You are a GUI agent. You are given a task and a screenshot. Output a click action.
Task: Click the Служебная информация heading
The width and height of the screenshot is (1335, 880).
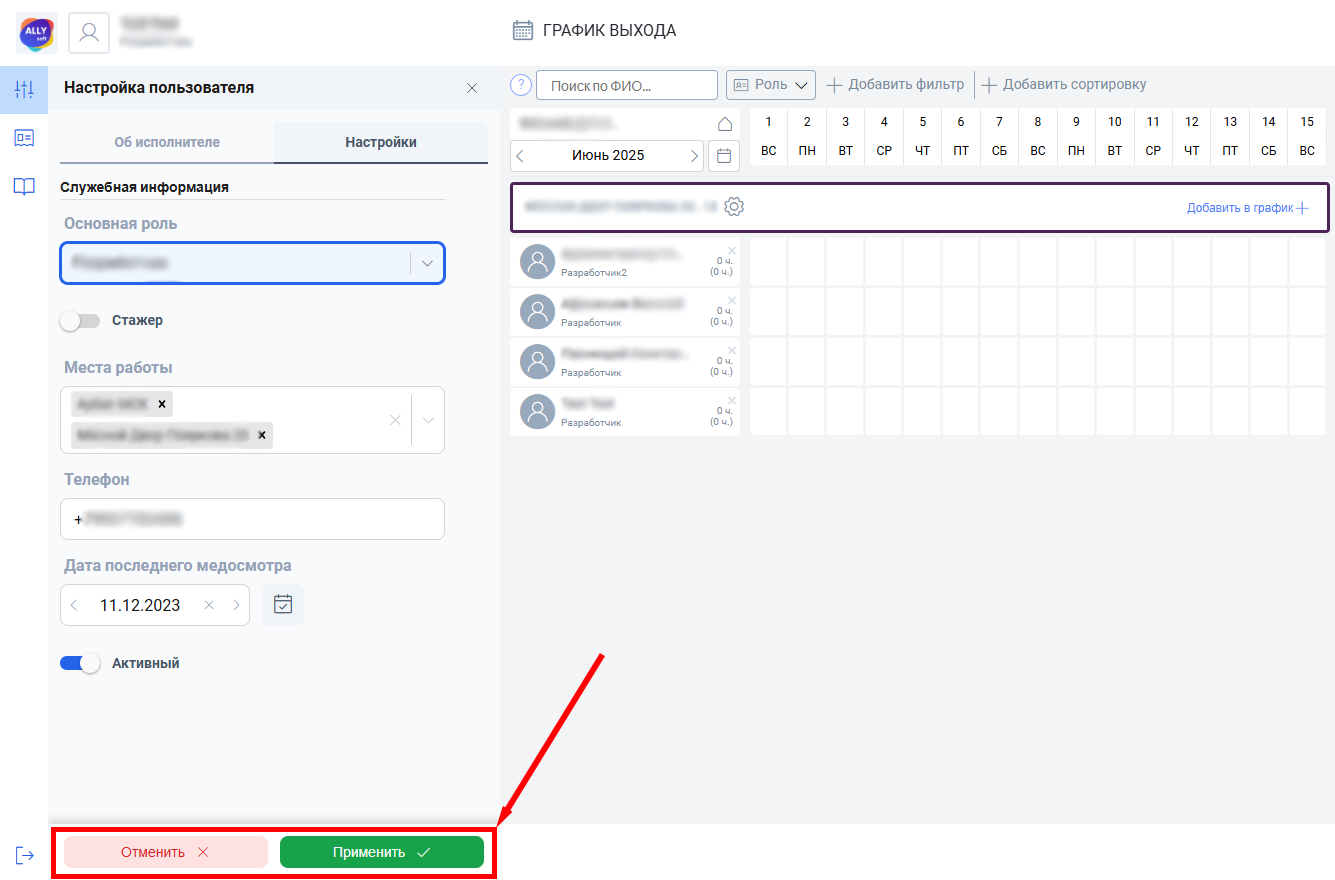[x=145, y=187]
